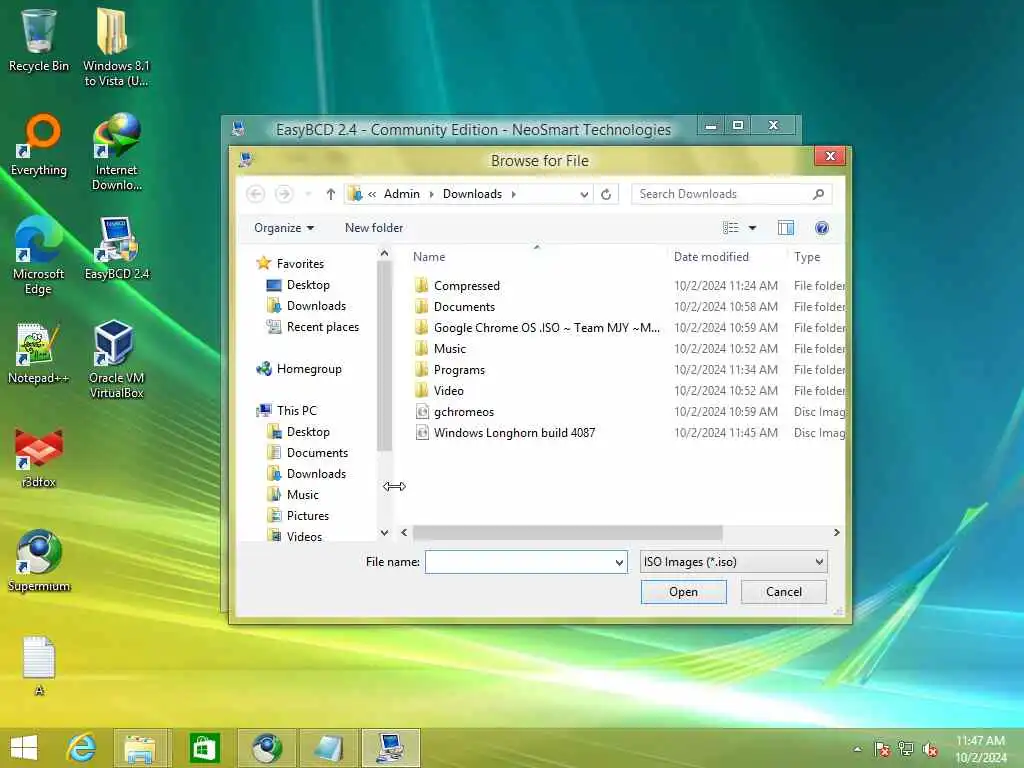
Task: Launch Supermium desktop shortcut
Action: coord(39,561)
